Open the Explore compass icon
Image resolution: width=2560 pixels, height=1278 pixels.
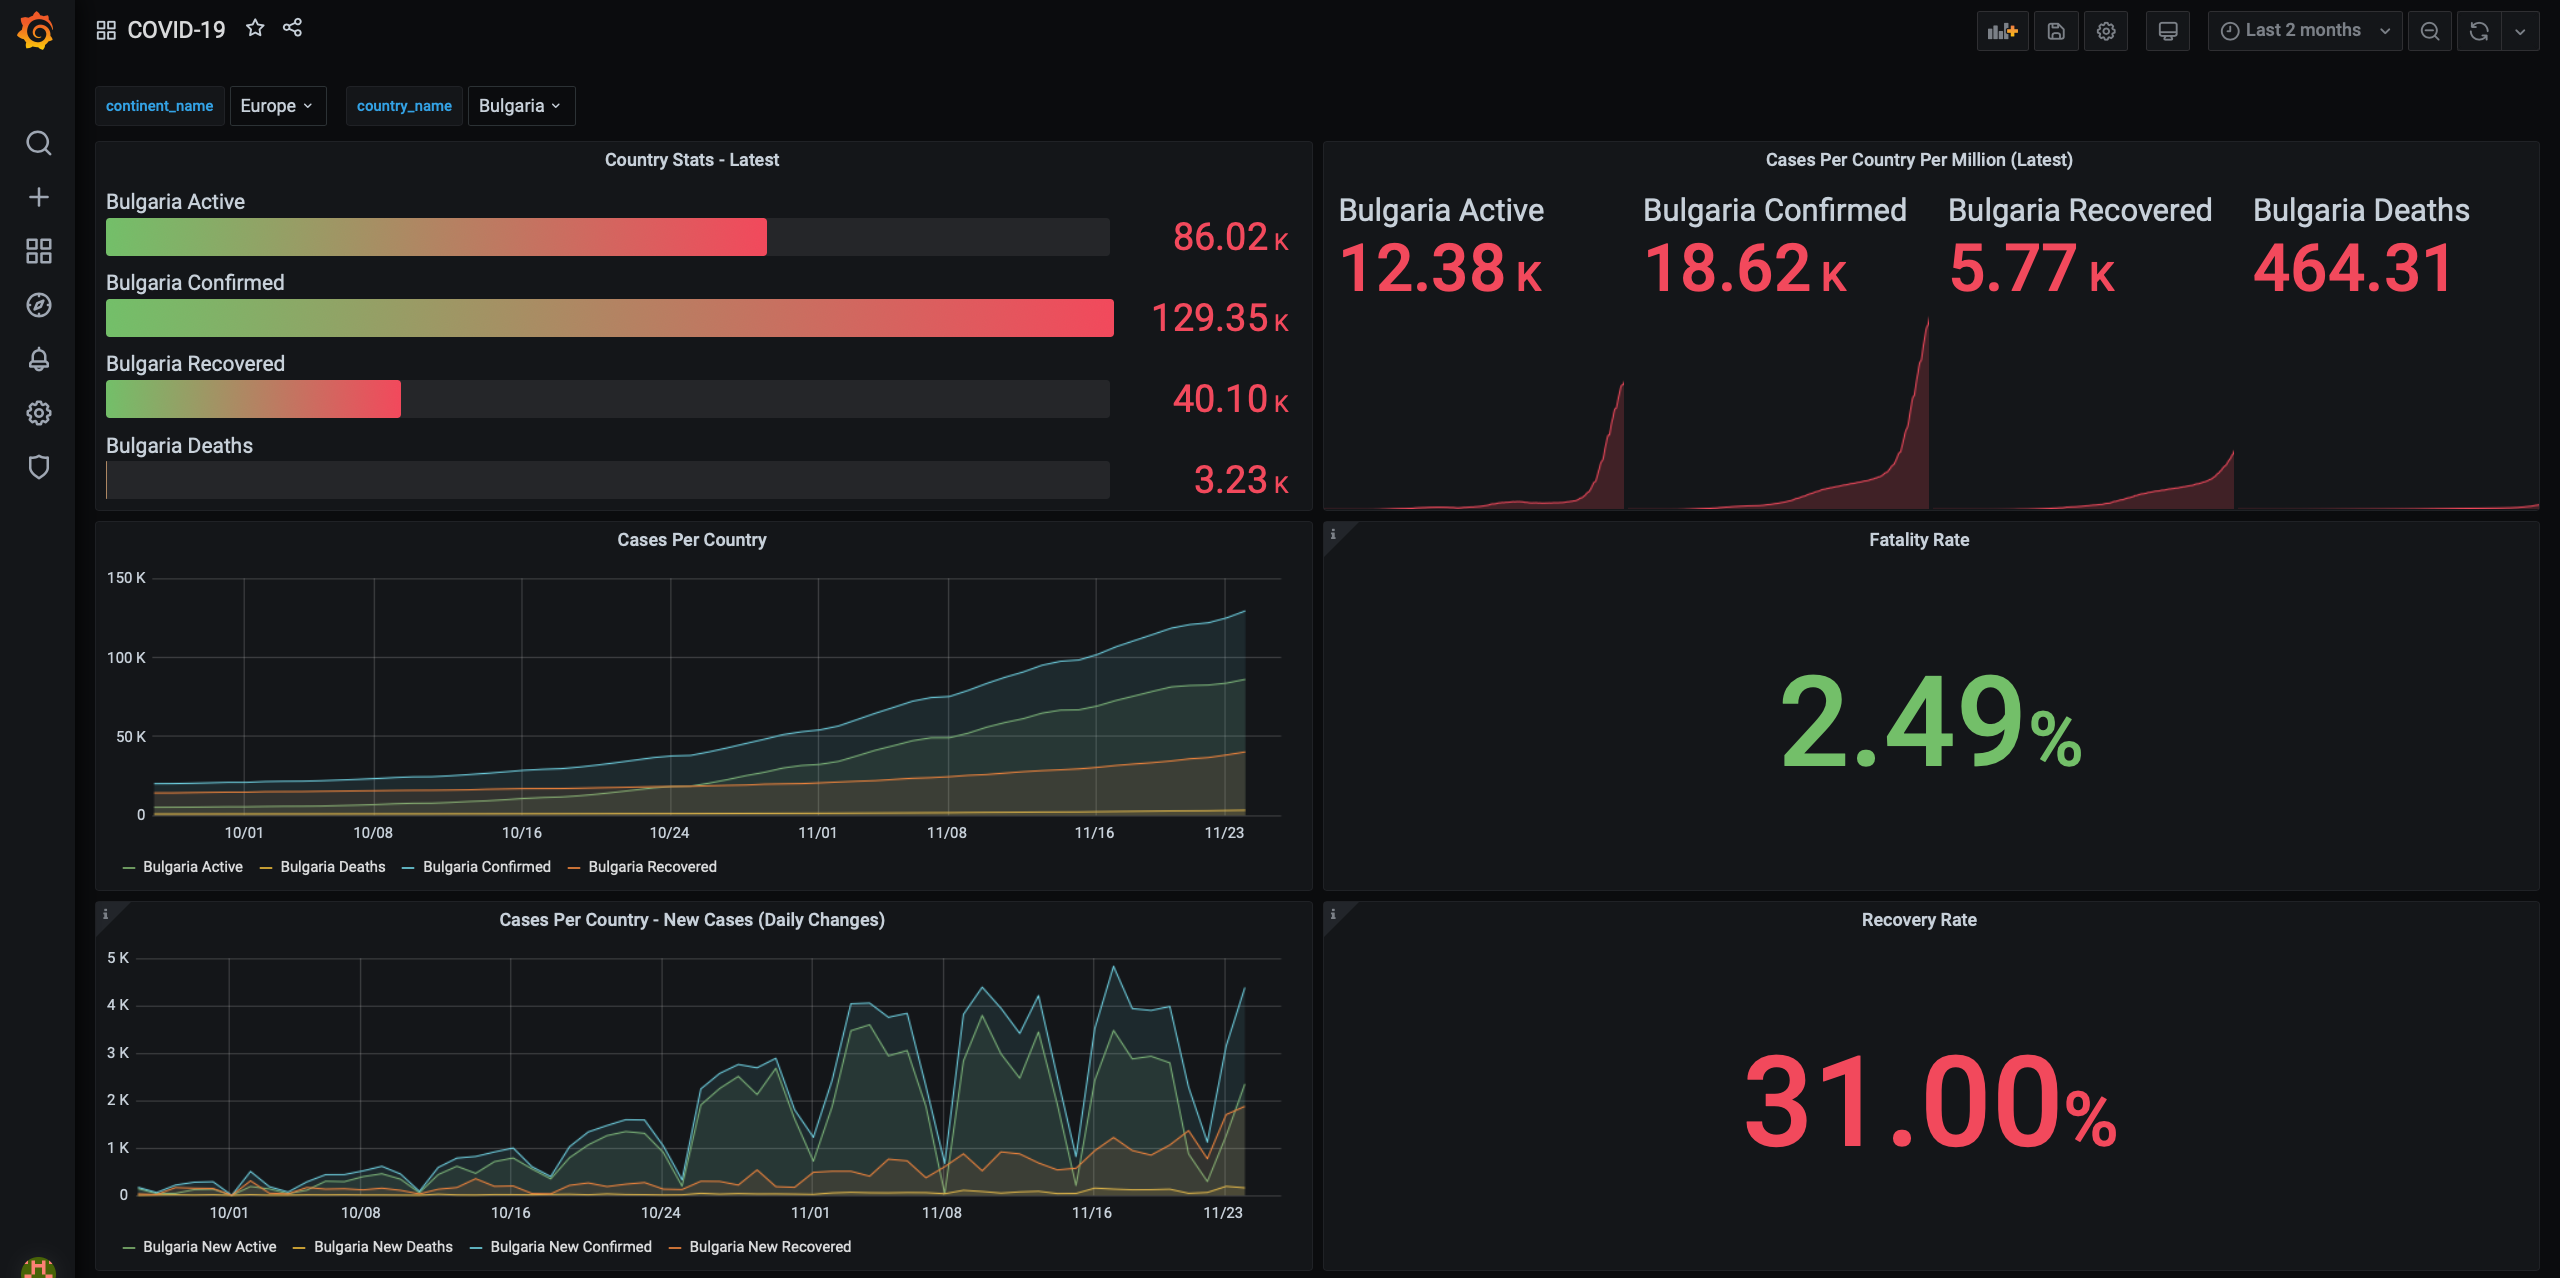click(38, 305)
